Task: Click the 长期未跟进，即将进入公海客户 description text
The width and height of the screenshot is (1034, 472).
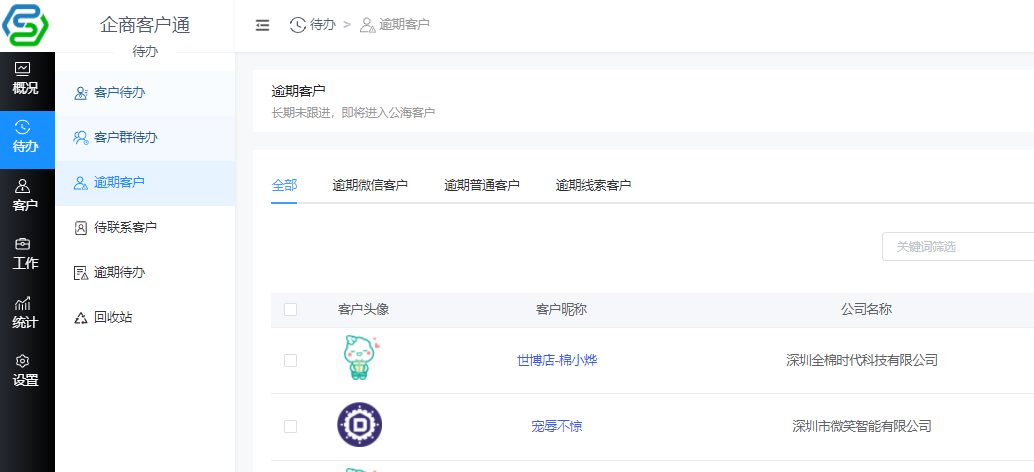Action: point(353,113)
